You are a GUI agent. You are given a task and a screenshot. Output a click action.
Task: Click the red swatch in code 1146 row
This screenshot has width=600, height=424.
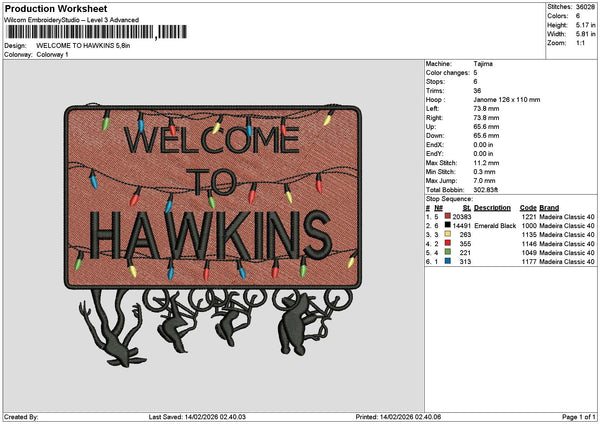447,243
